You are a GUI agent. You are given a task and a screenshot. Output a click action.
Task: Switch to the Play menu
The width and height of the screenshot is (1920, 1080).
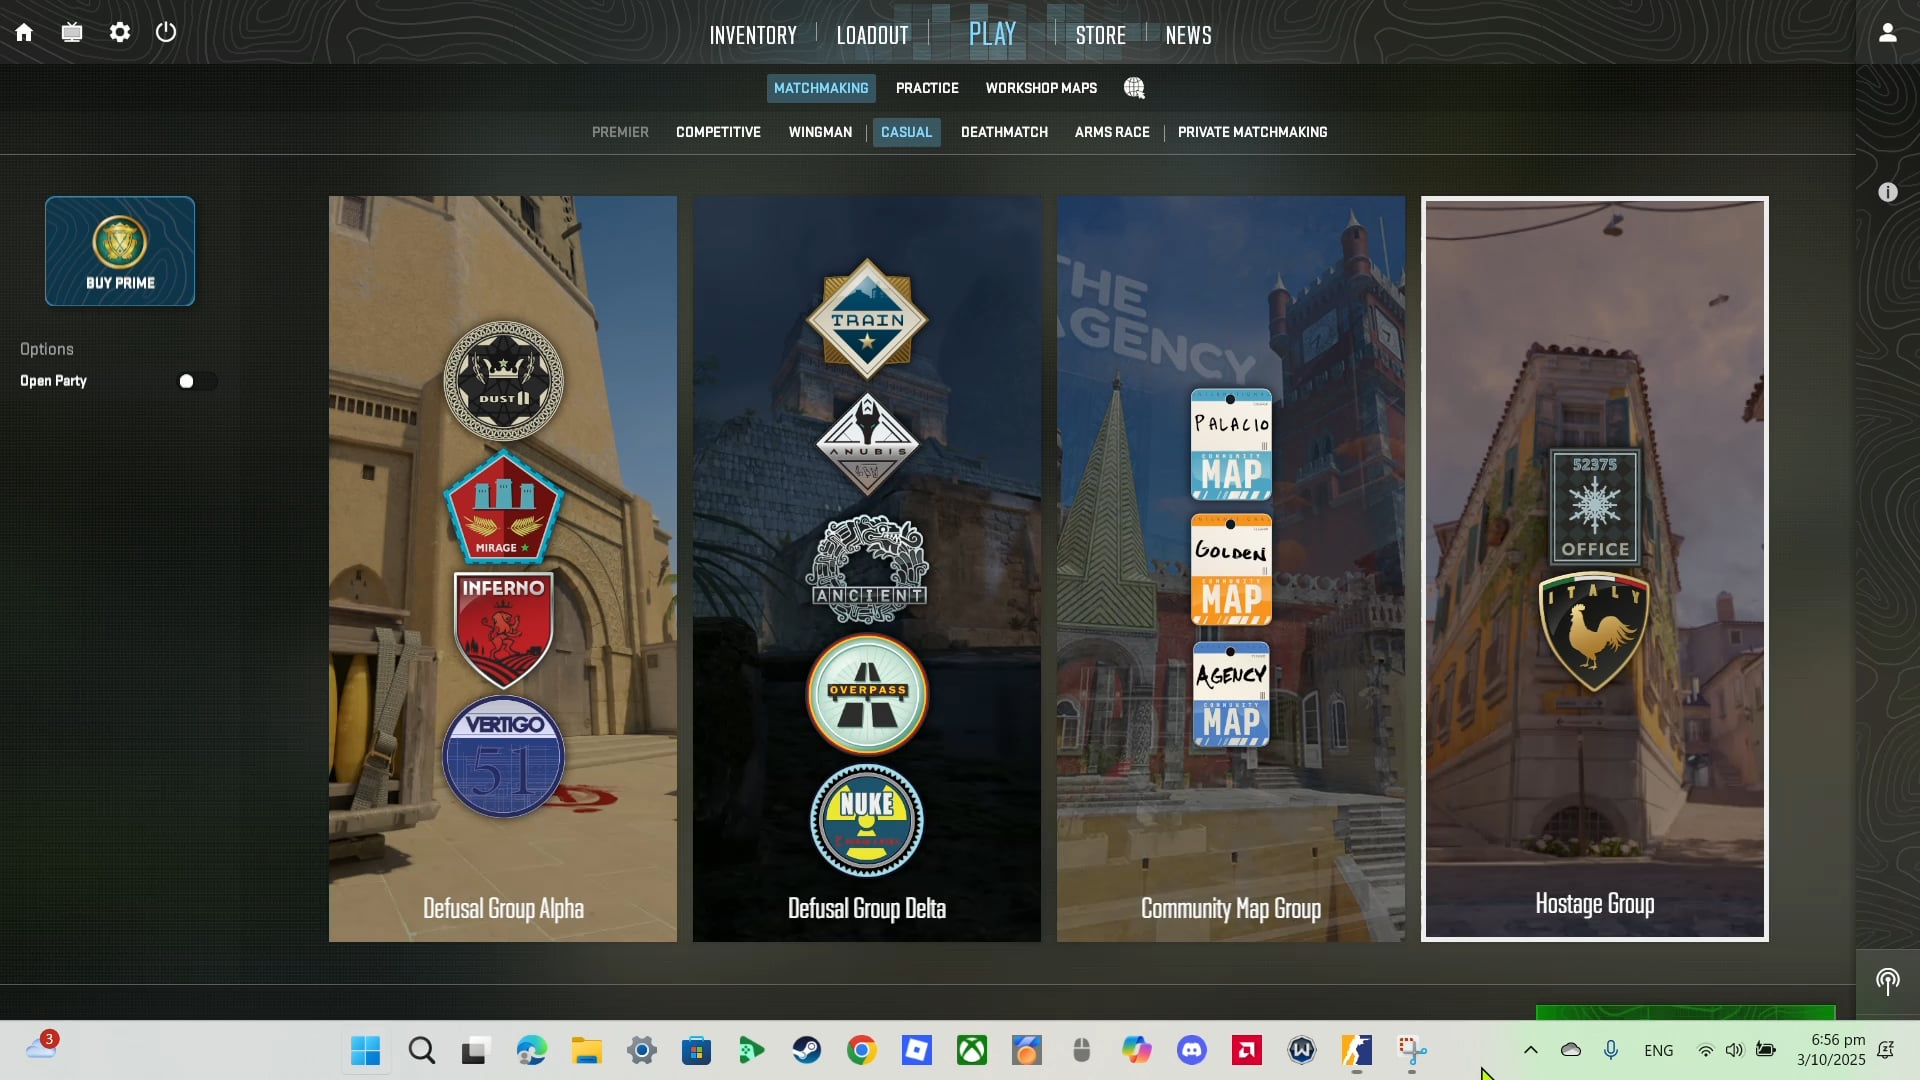(x=992, y=34)
